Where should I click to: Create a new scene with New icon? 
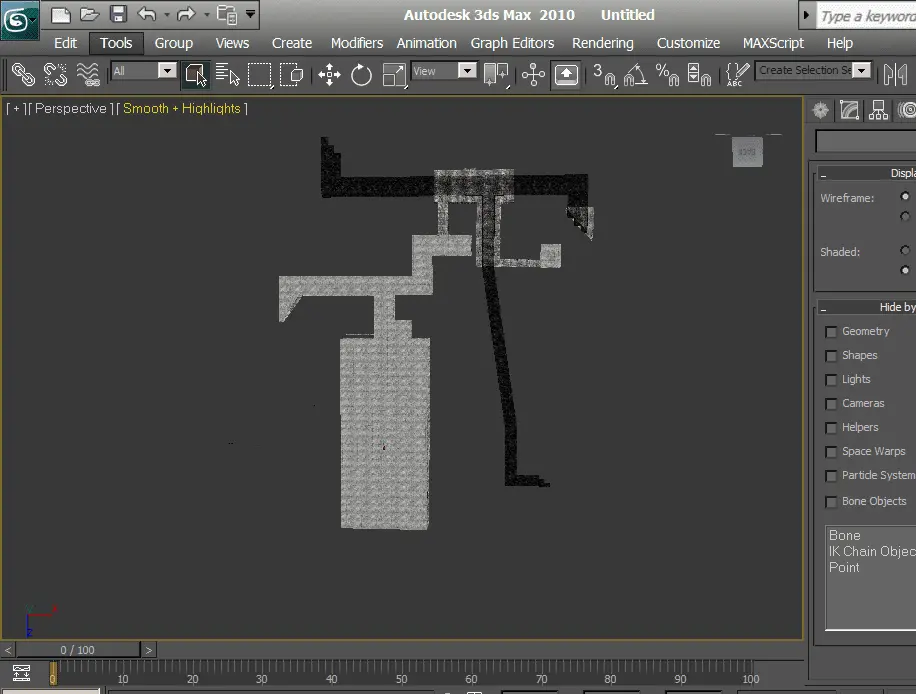tap(60, 14)
